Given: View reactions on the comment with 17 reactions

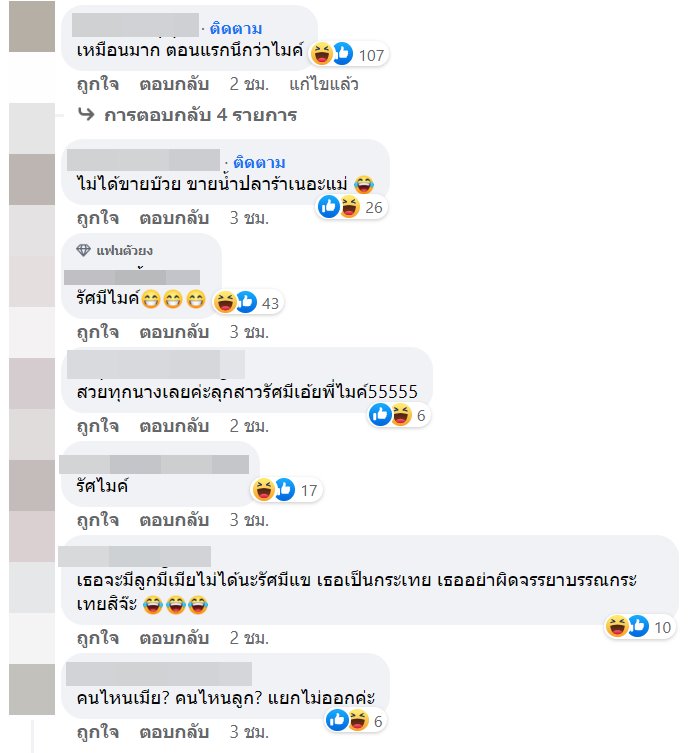Looking at the screenshot, I should click(286, 490).
